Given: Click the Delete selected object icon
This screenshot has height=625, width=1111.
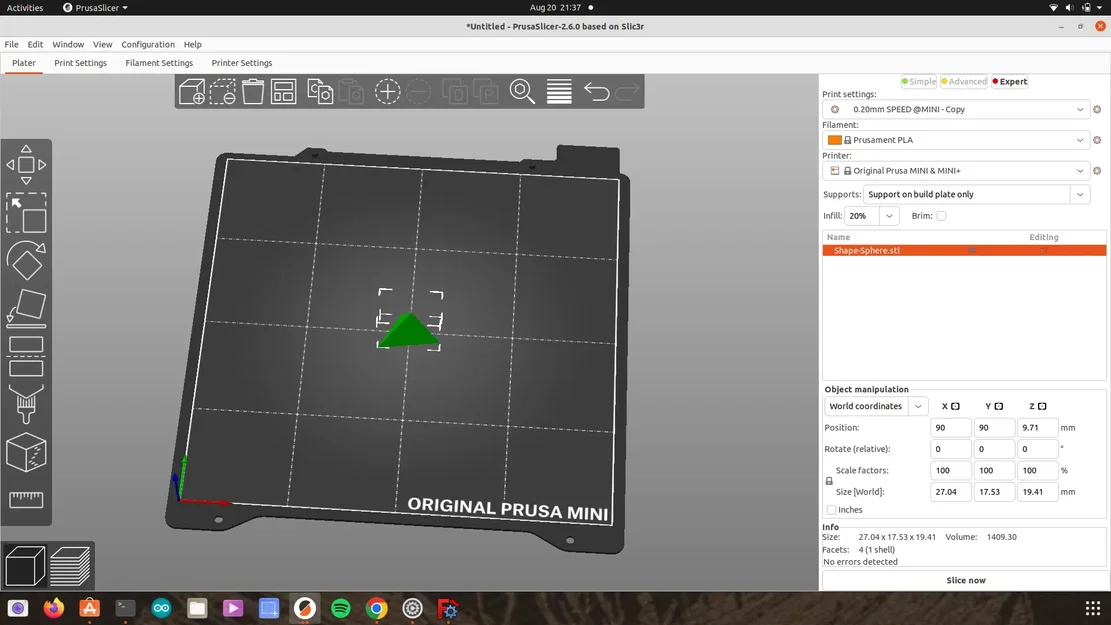Looking at the screenshot, I should pos(222,92).
